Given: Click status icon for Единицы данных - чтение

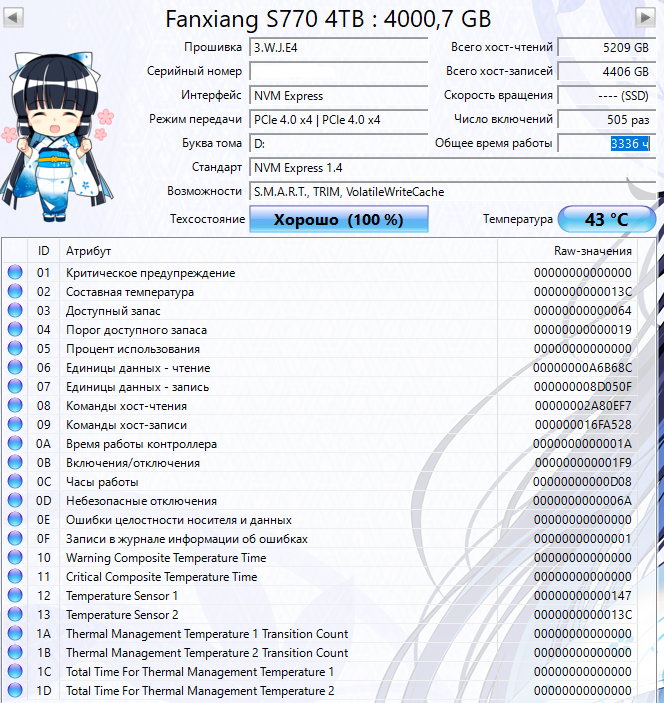Looking at the screenshot, I should click(x=15, y=368).
